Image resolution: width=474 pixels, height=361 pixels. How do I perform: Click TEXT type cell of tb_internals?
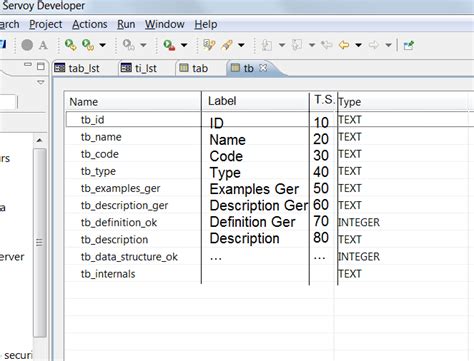(x=350, y=274)
